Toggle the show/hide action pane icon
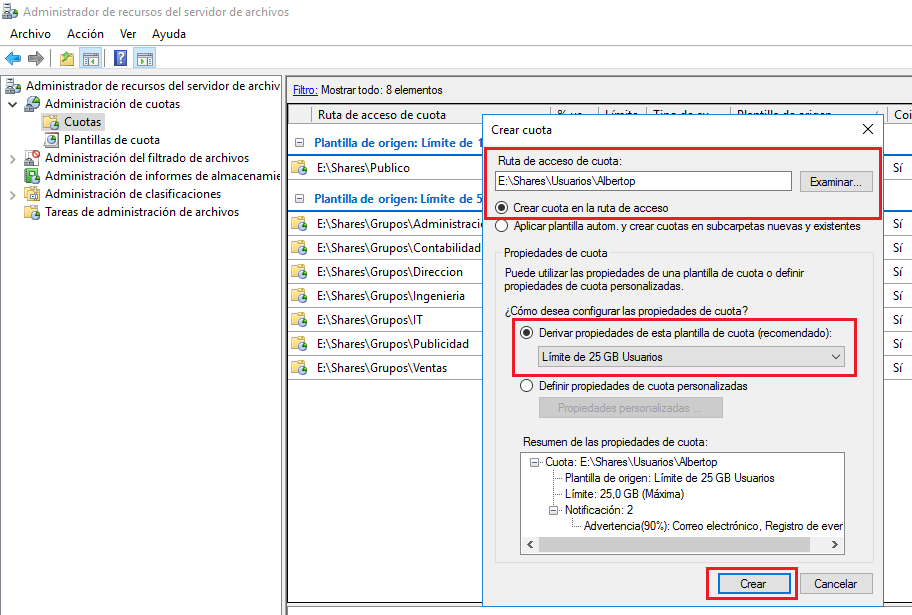 [145, 58]
